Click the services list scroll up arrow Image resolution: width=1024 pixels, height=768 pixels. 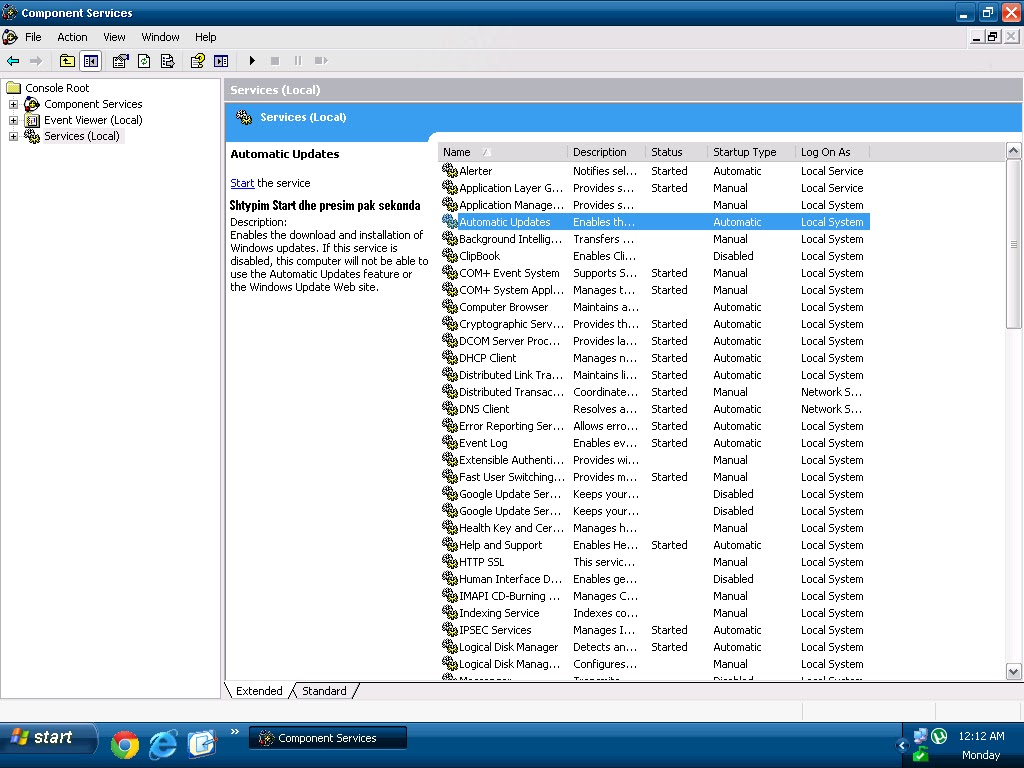tap(1013, 152)
